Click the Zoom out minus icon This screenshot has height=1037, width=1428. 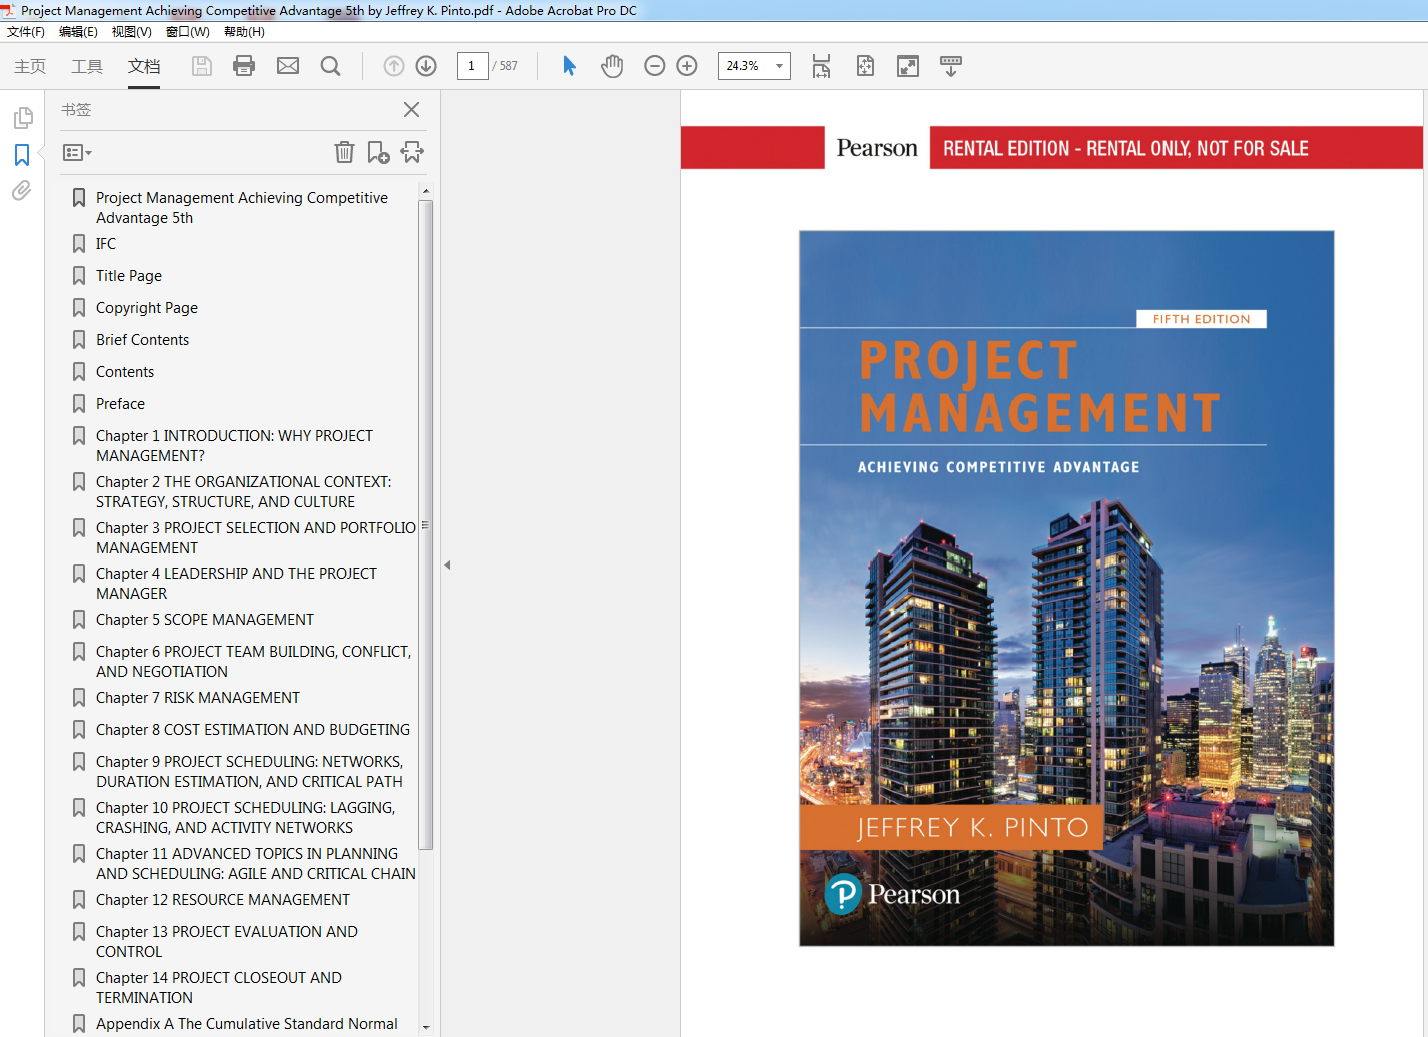(x=655, y=66)
